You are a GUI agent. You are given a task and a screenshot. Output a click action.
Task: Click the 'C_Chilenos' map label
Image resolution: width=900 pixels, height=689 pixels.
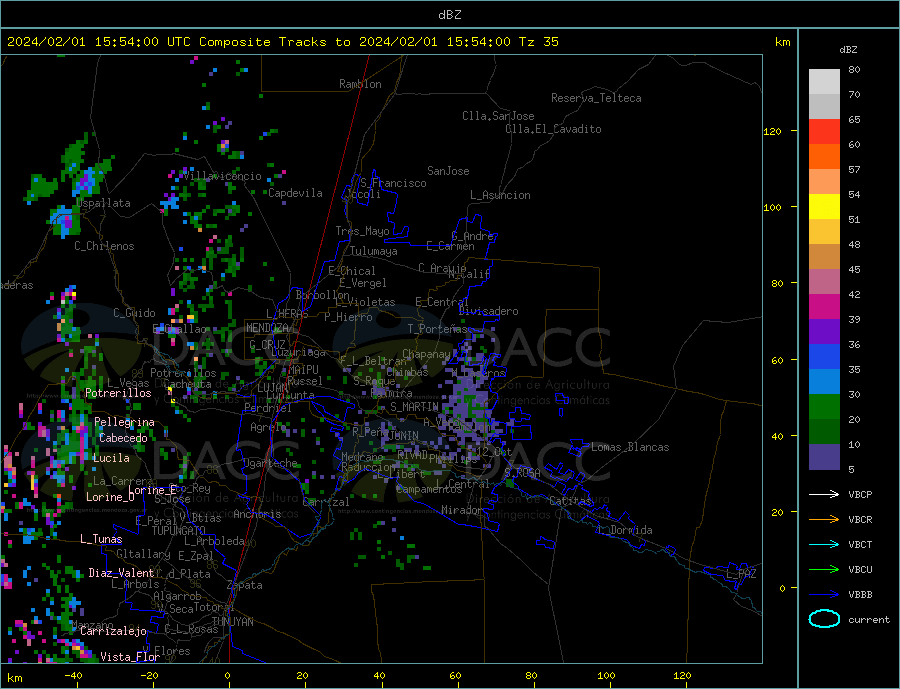(104, 246)
